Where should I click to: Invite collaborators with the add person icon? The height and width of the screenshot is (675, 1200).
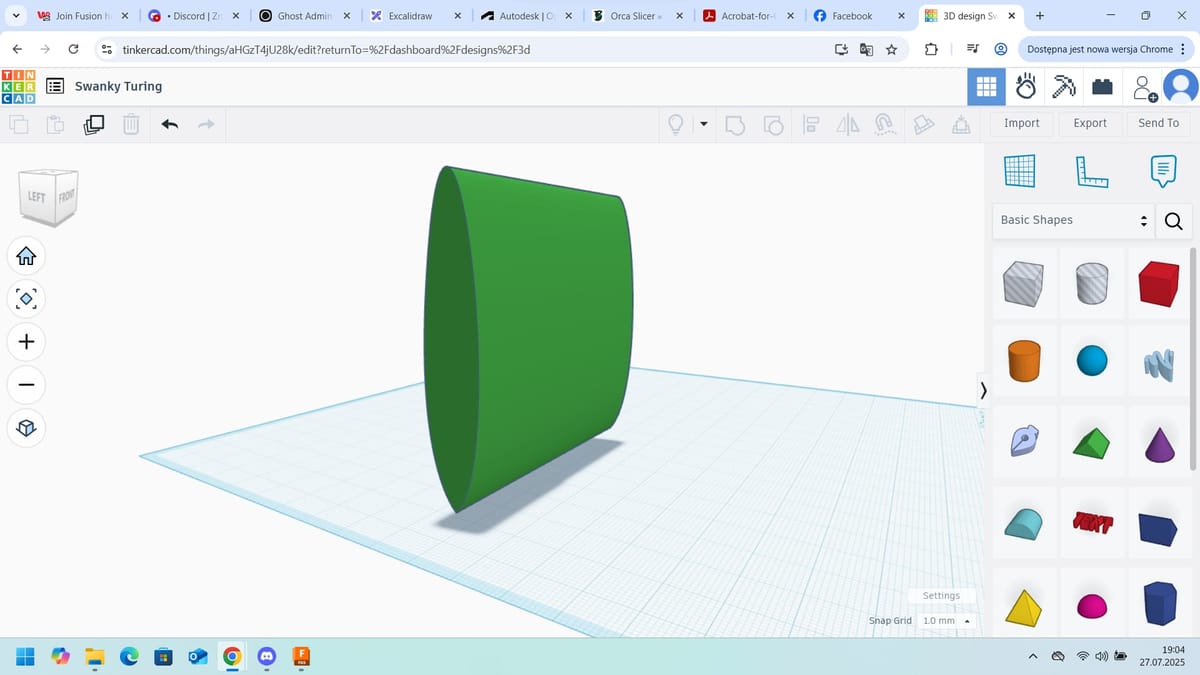click(1145, 88)
